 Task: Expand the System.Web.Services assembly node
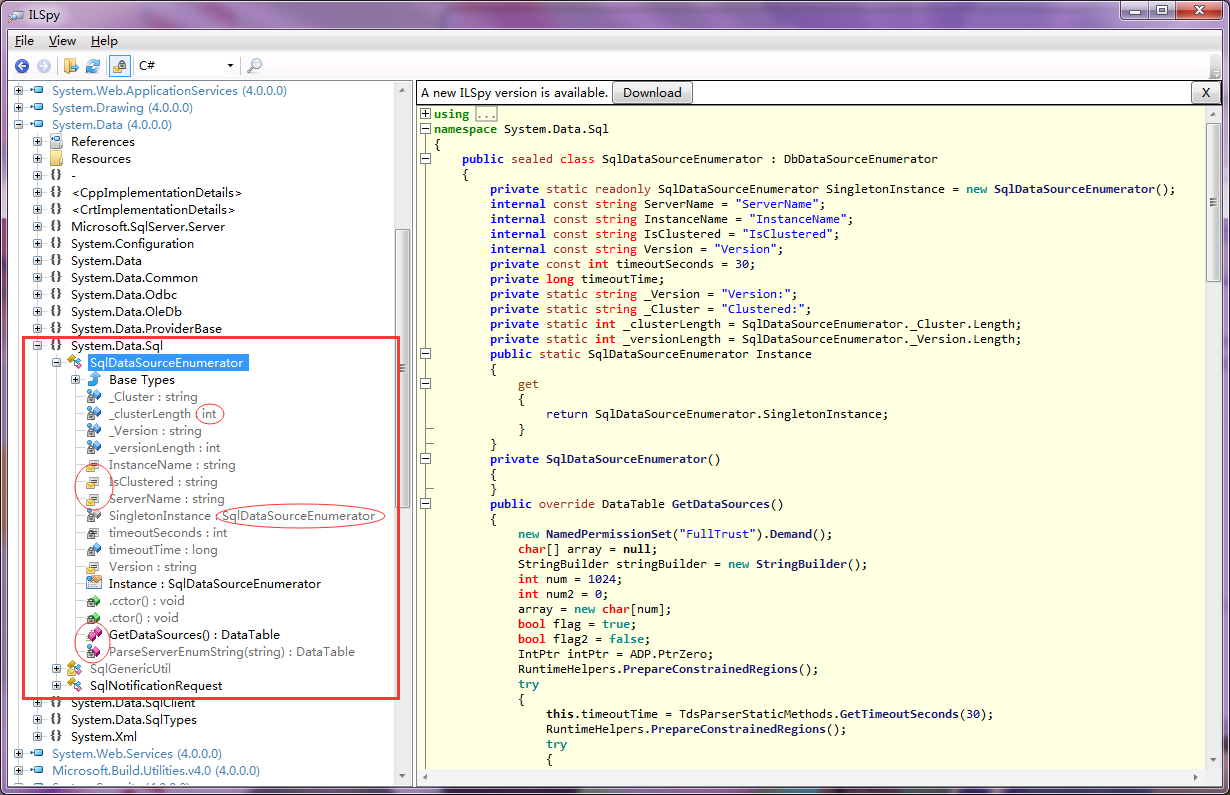18,753
